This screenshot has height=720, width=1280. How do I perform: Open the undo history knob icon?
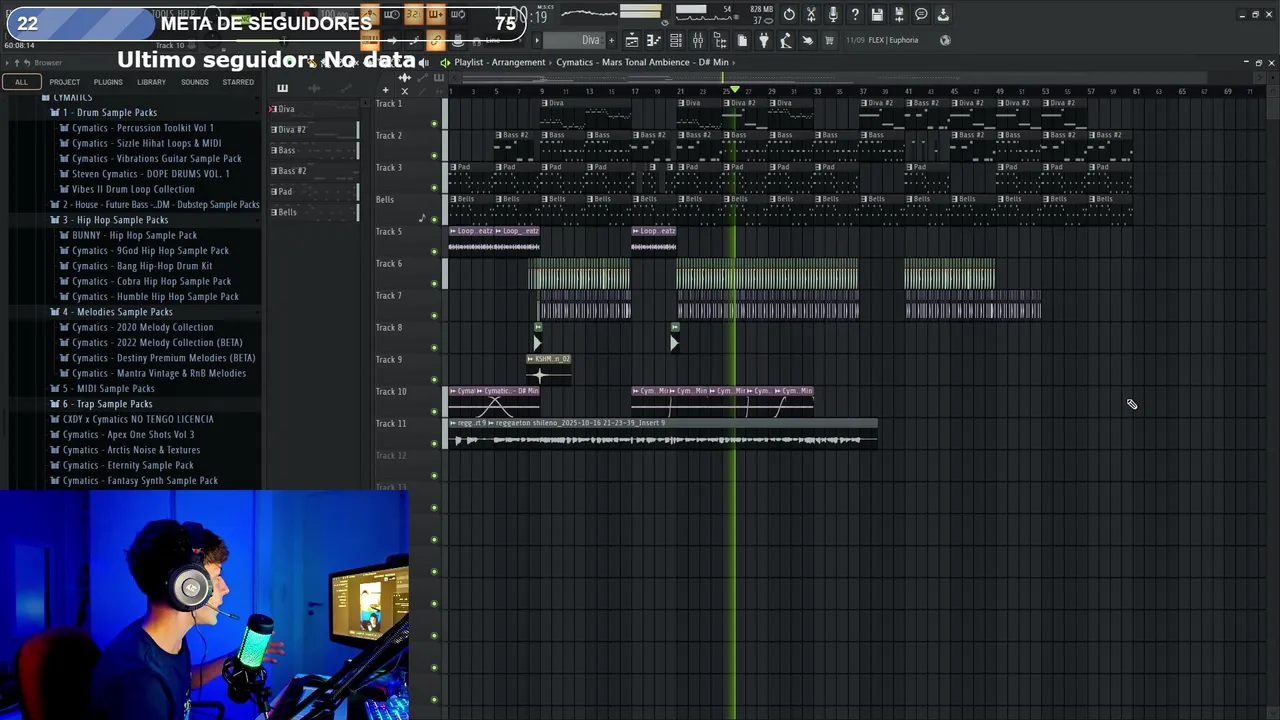pyautogui.click(x=789, y=14)
